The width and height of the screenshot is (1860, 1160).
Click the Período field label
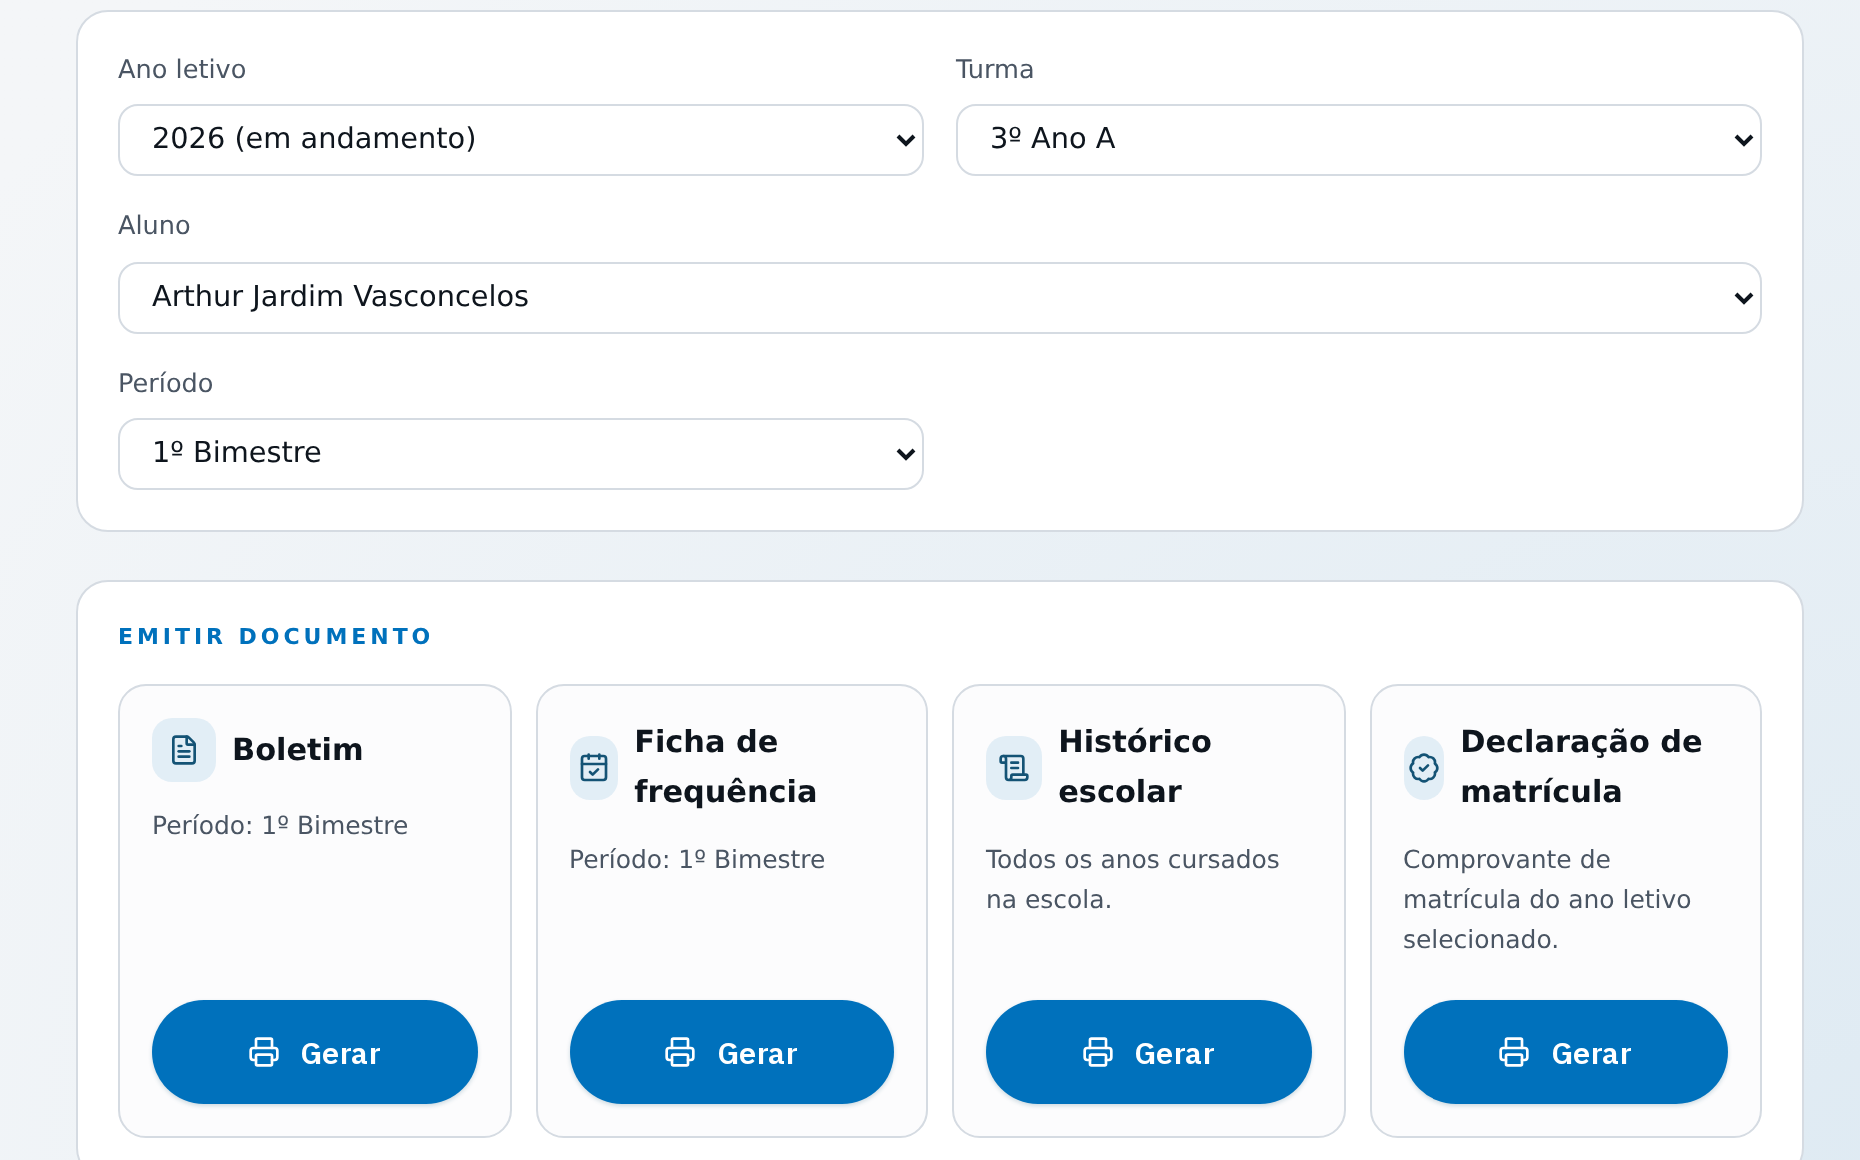(166, 383)
